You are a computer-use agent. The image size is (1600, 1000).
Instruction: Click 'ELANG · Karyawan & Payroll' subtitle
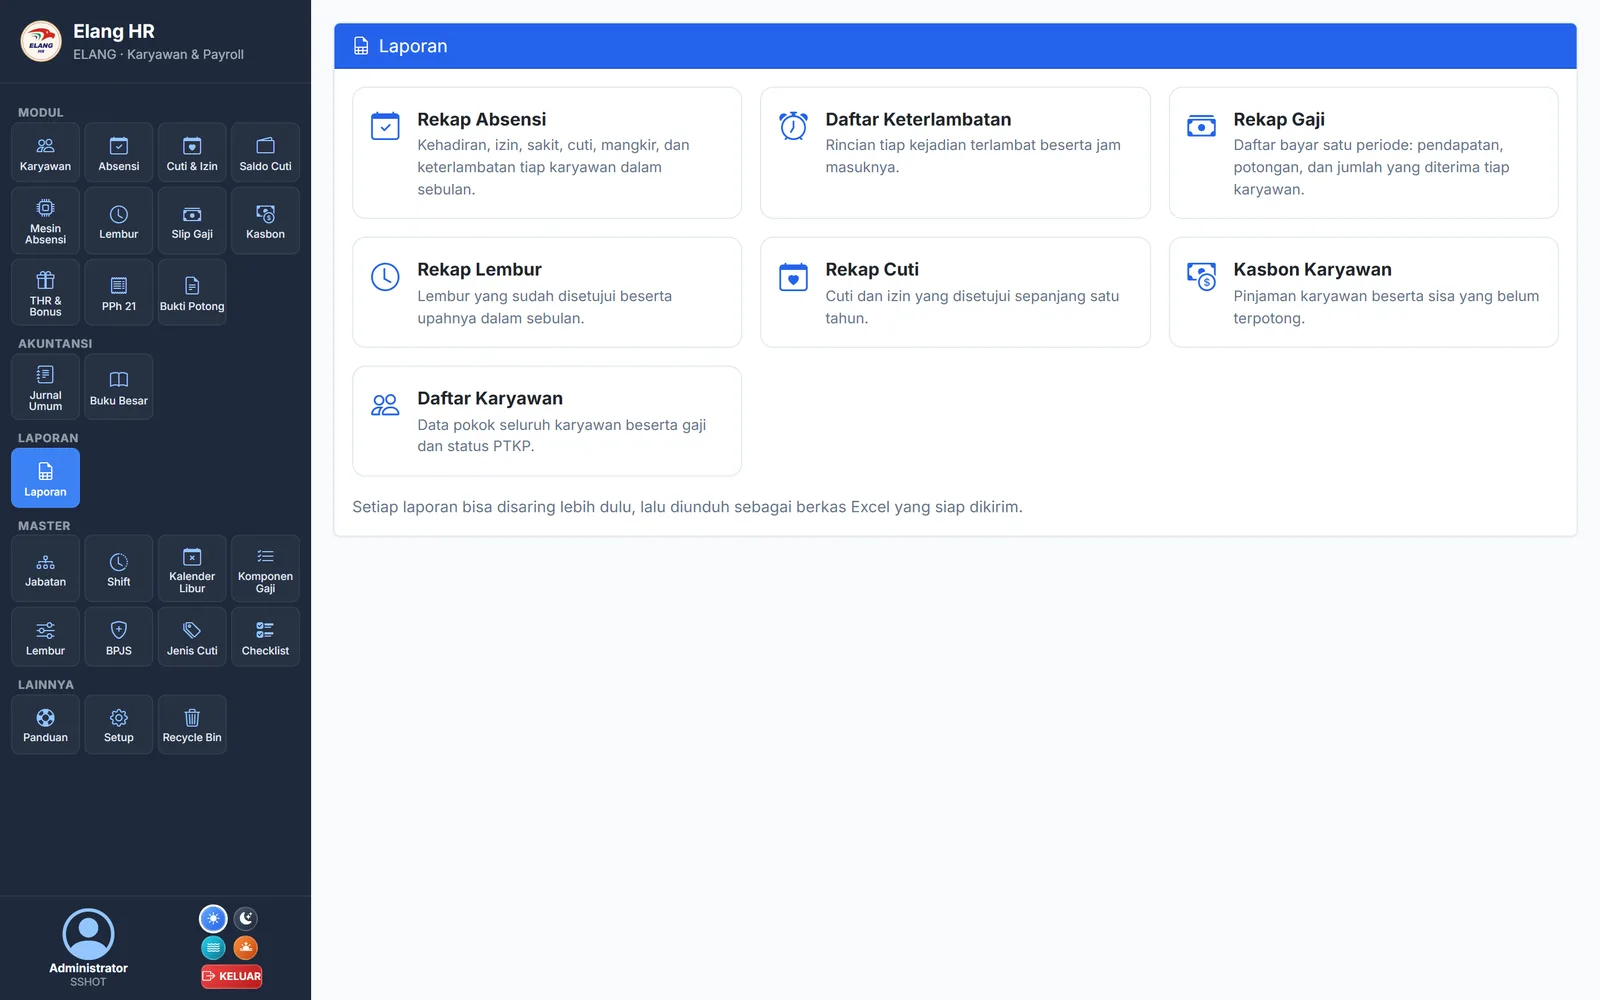[158, 55]
